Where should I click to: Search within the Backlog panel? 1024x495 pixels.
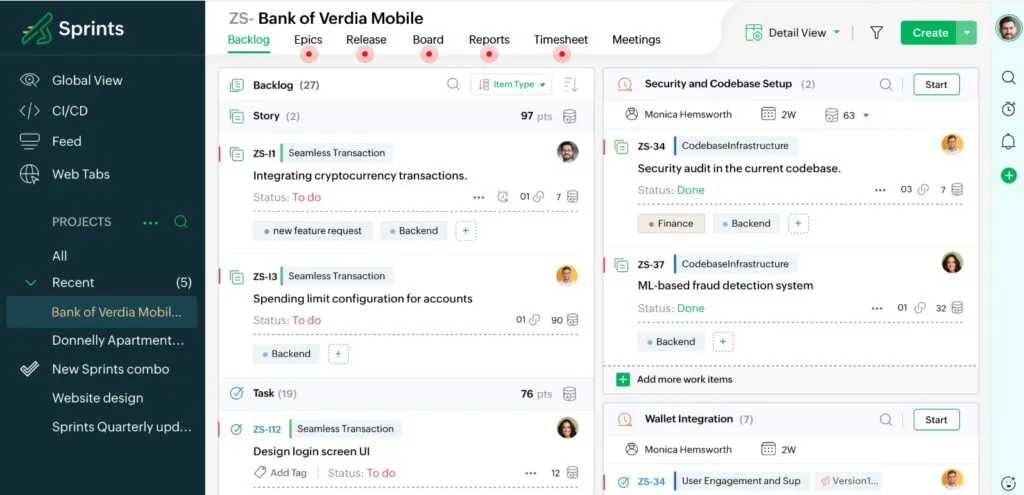point(453,85)
